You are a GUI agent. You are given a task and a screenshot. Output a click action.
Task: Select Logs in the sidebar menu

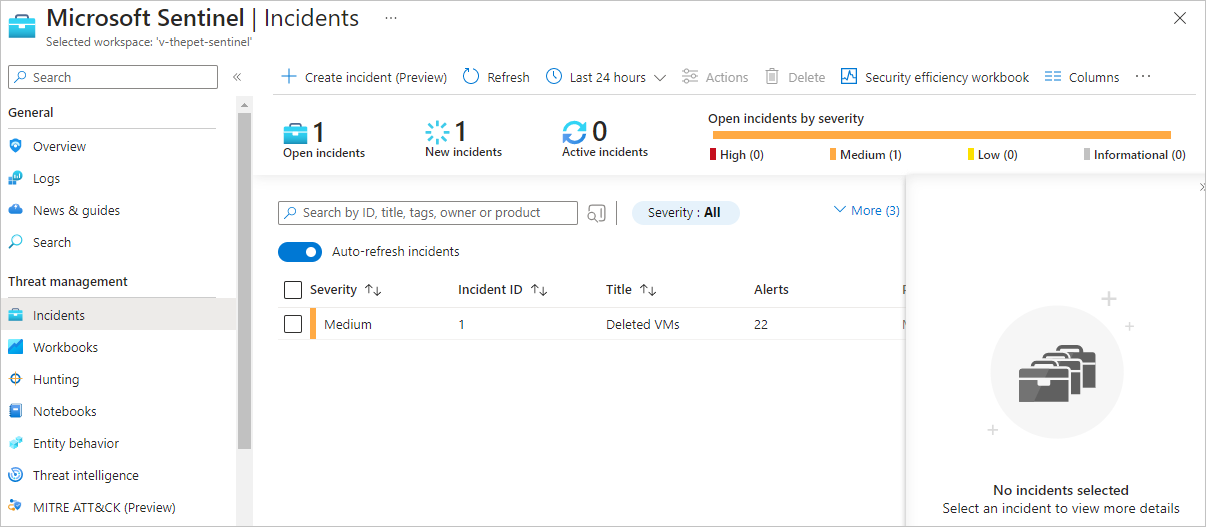pyautogui.click(x=46, y=178)
